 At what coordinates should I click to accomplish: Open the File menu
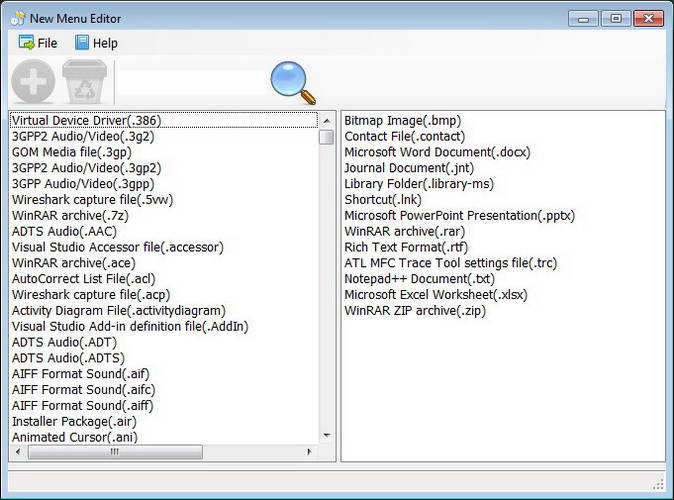coord(38,43)
